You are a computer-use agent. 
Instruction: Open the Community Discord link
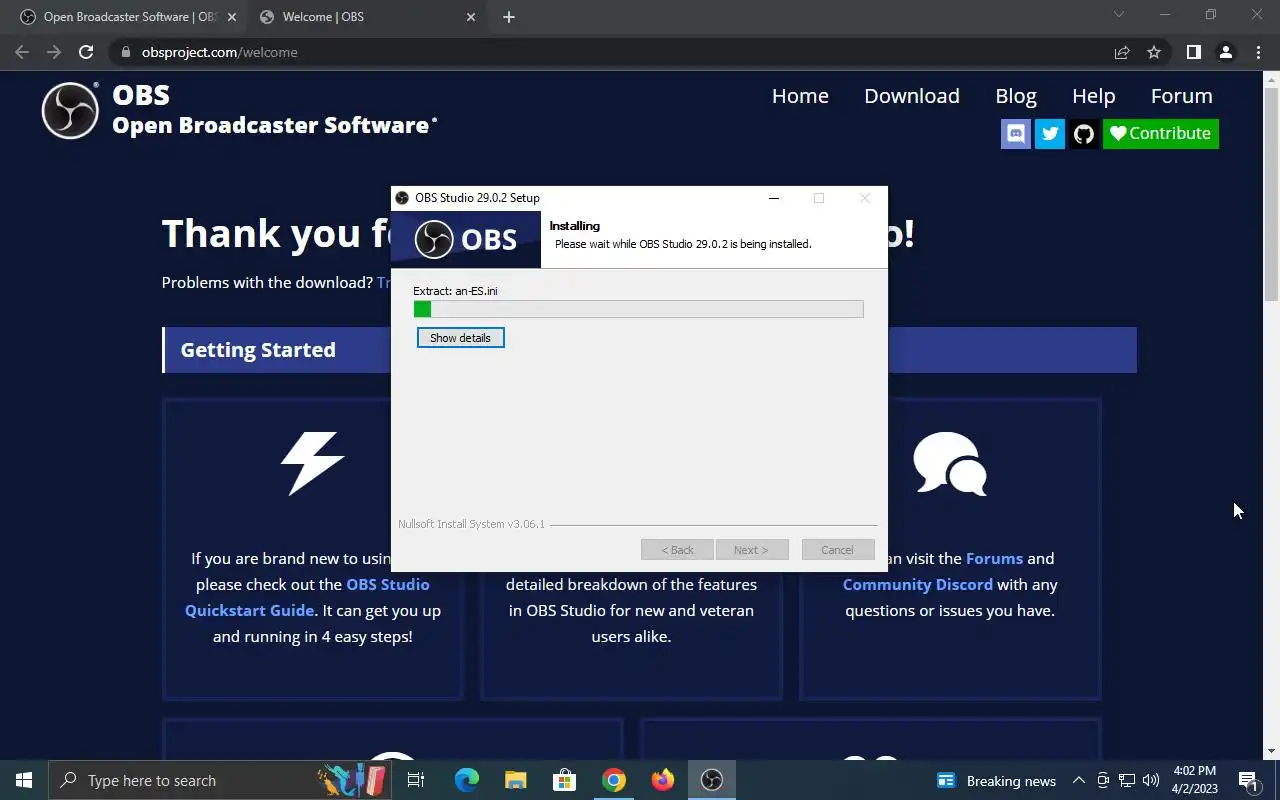point(917,584)
